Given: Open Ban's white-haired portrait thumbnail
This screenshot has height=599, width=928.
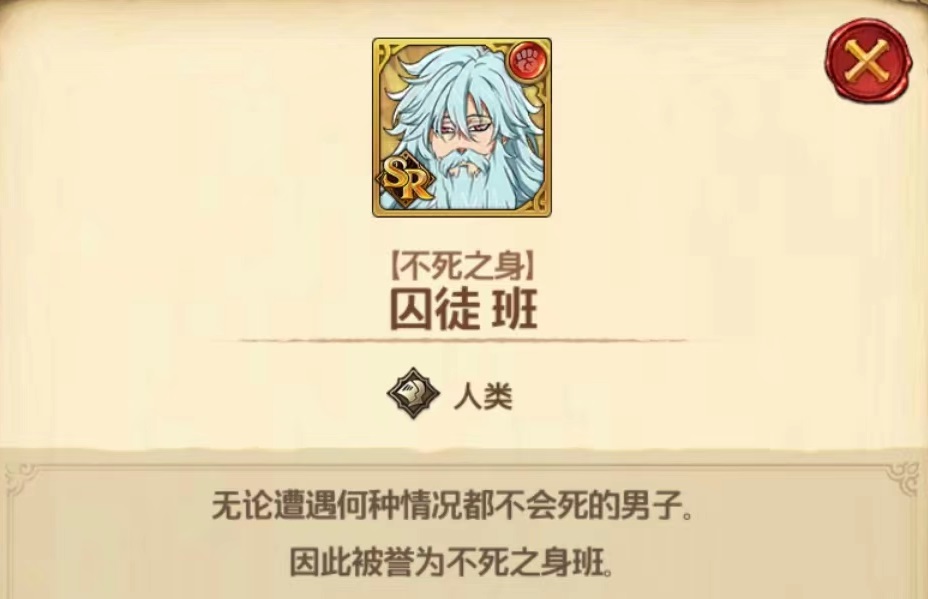Looking at the screenshot, I should click(462, 127).
